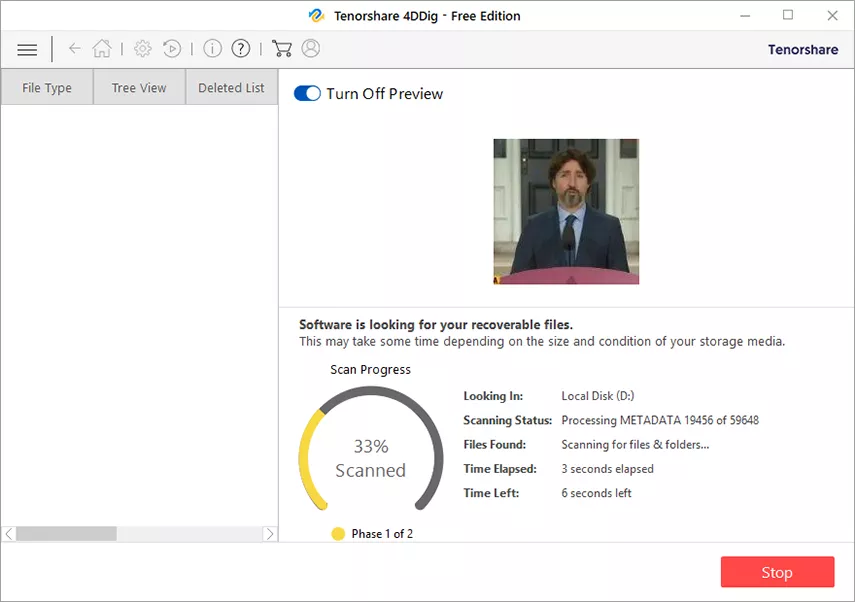Switch to the File Type tab
855x602 pixels.
pyautogui.click(x=47, y=88)
